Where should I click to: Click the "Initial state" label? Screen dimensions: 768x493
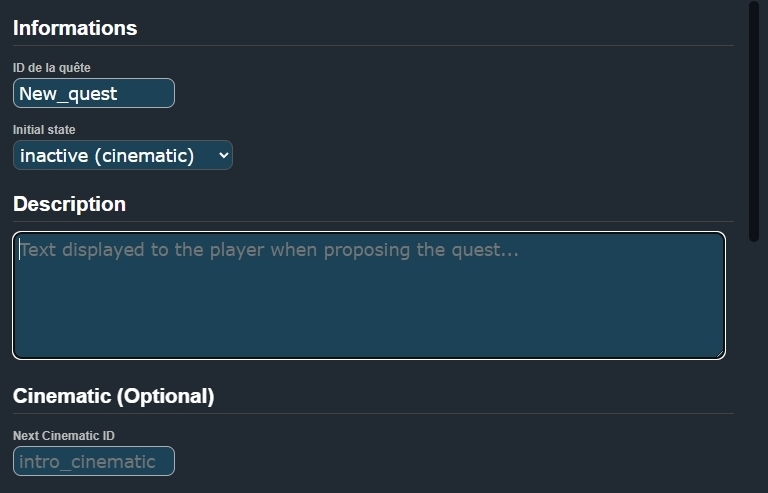tap(44, 130)
